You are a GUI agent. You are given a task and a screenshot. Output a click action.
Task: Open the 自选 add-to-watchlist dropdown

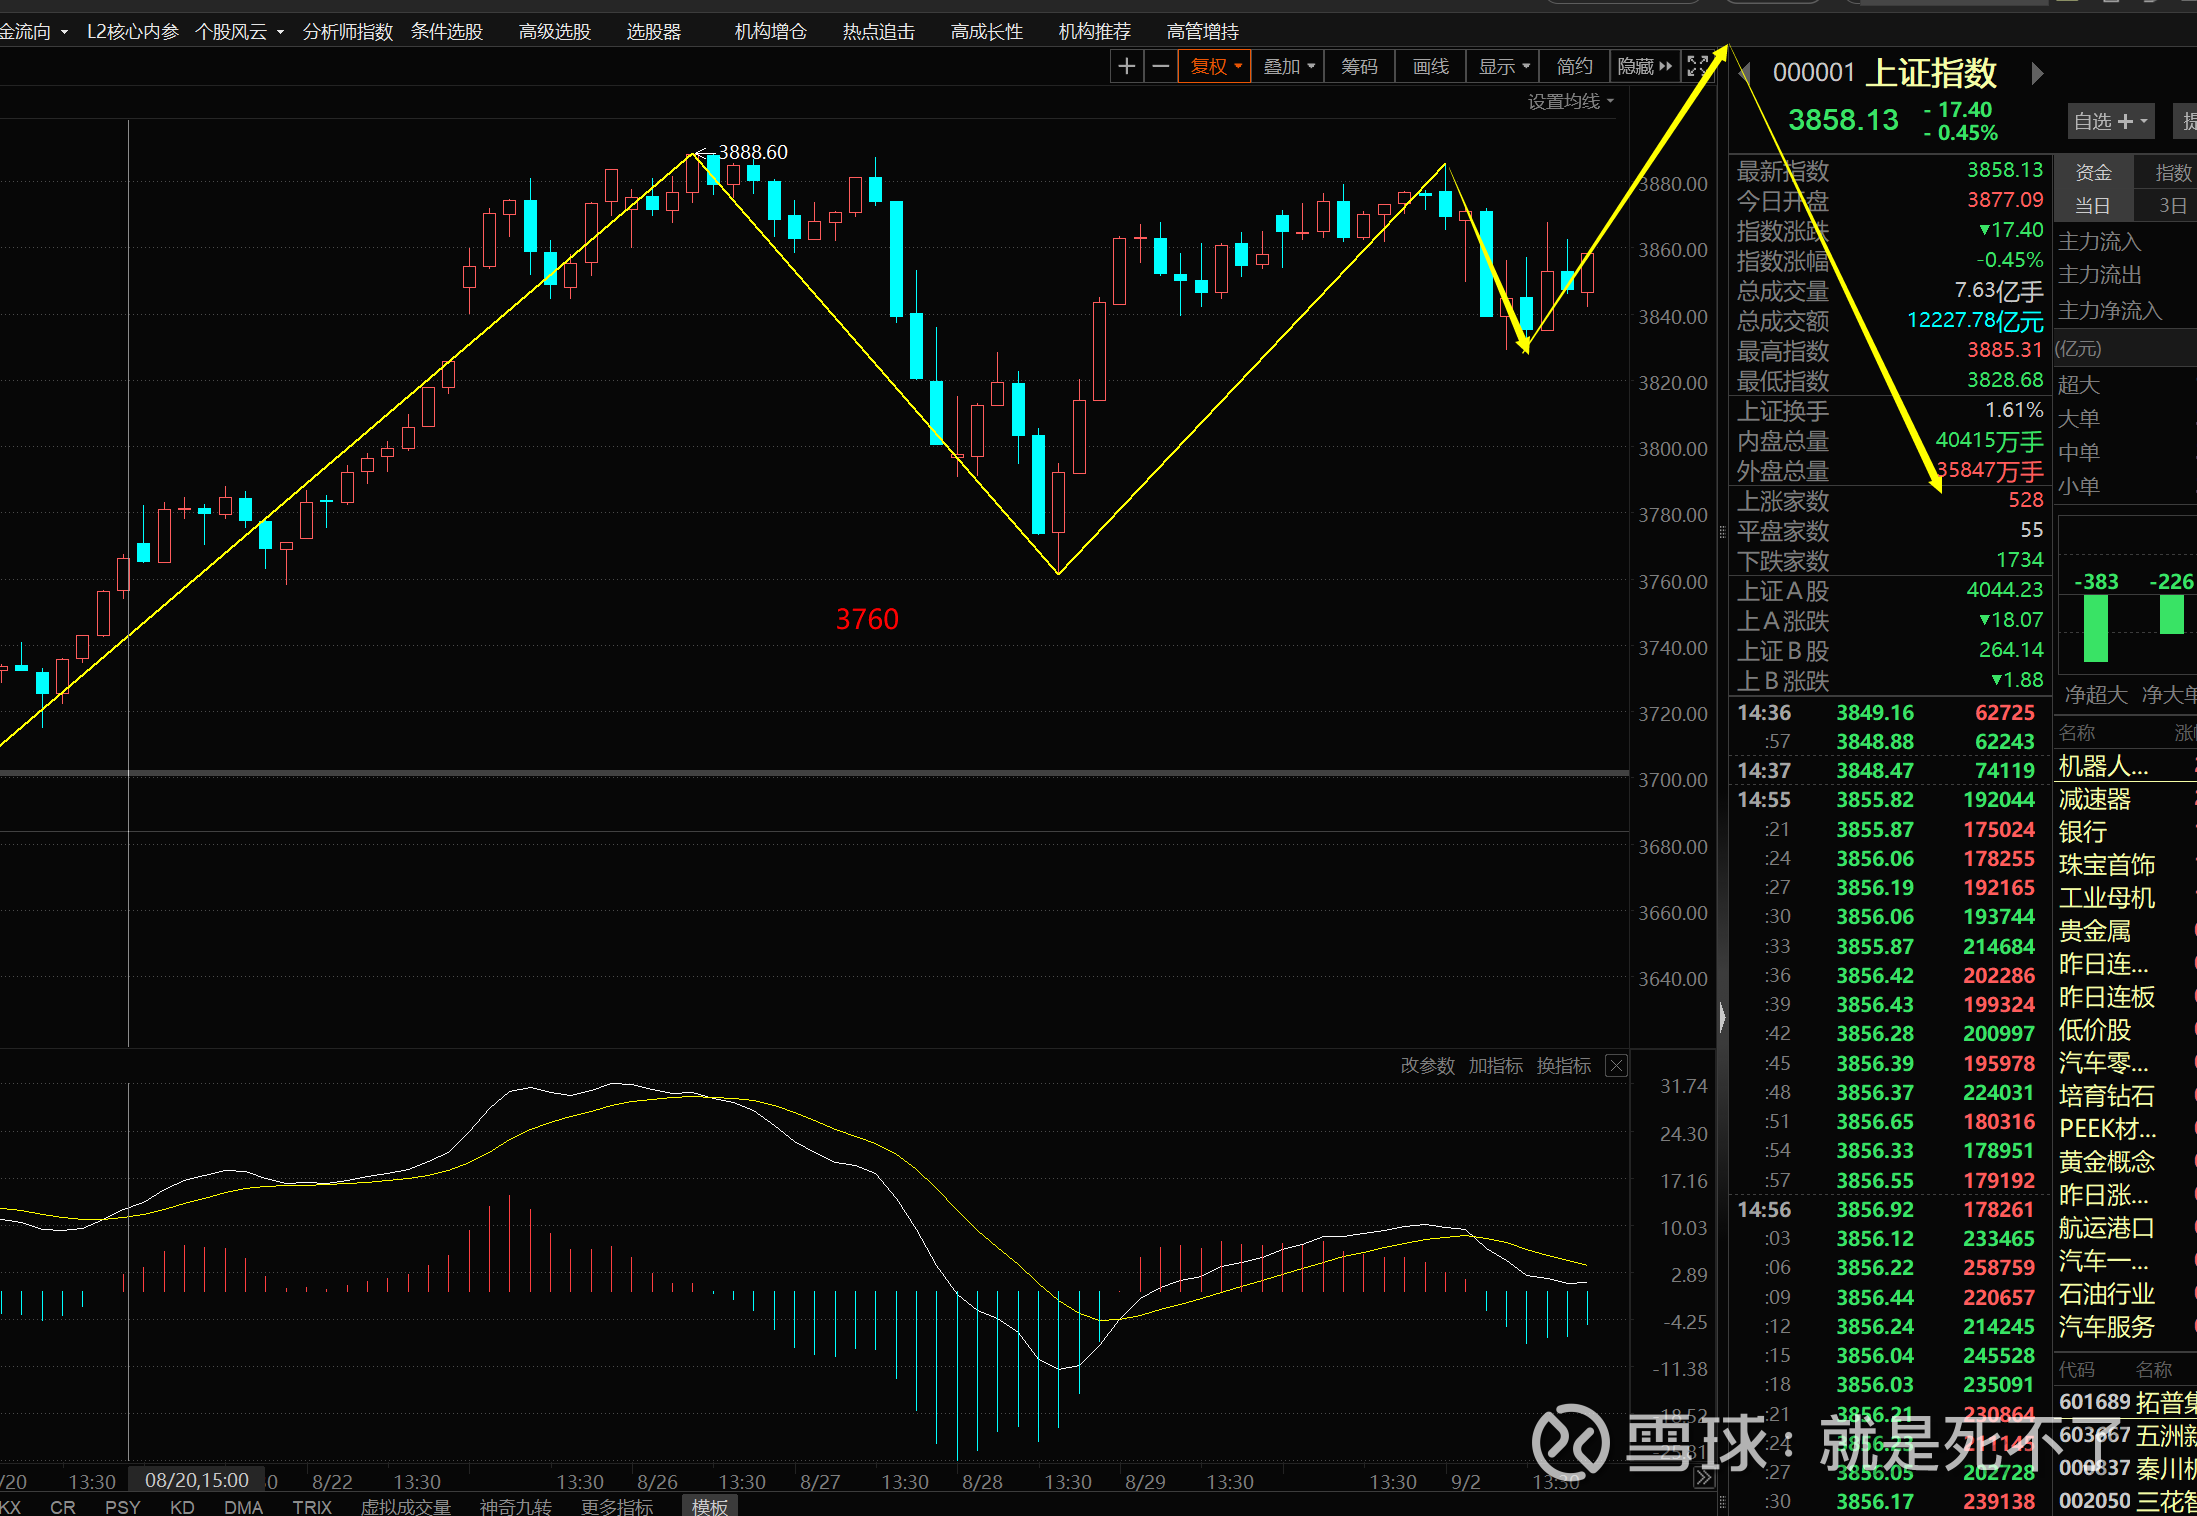coord(2110,121)
